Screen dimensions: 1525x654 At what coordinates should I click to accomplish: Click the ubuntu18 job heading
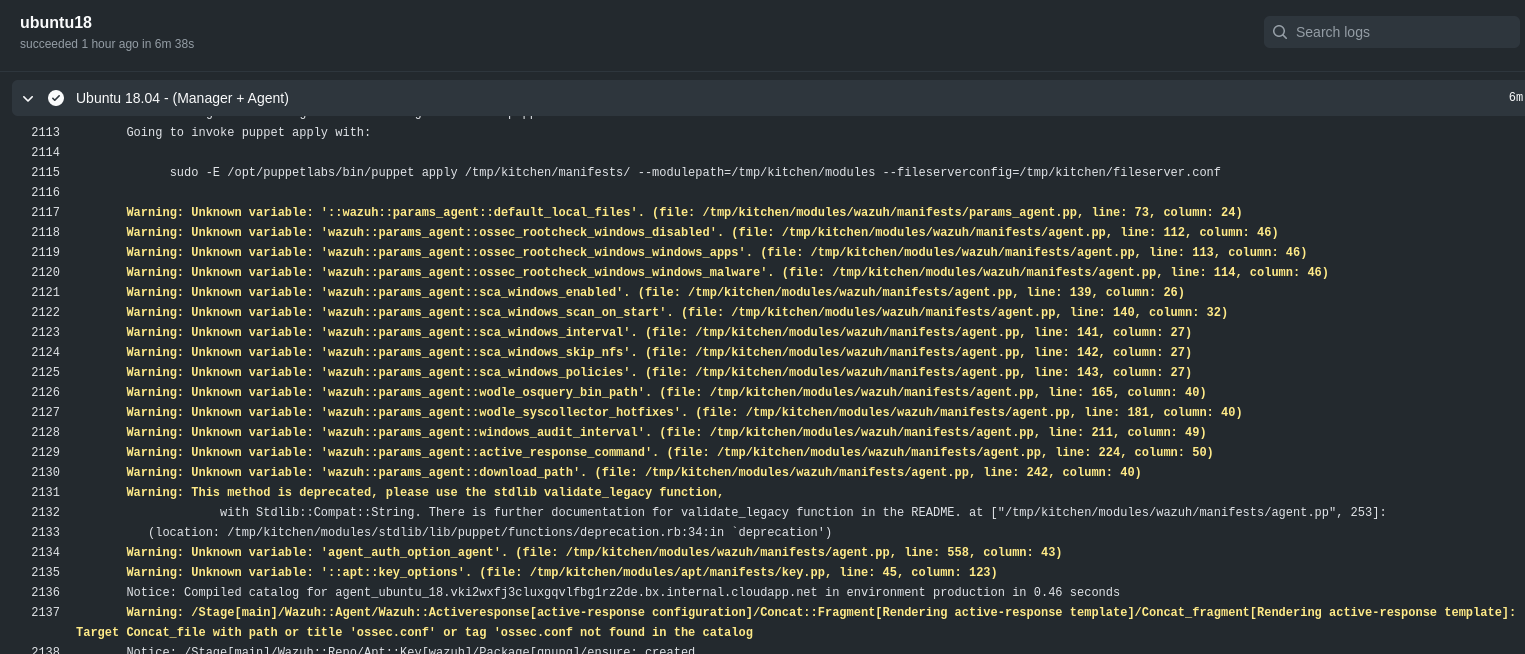point(56,23)
